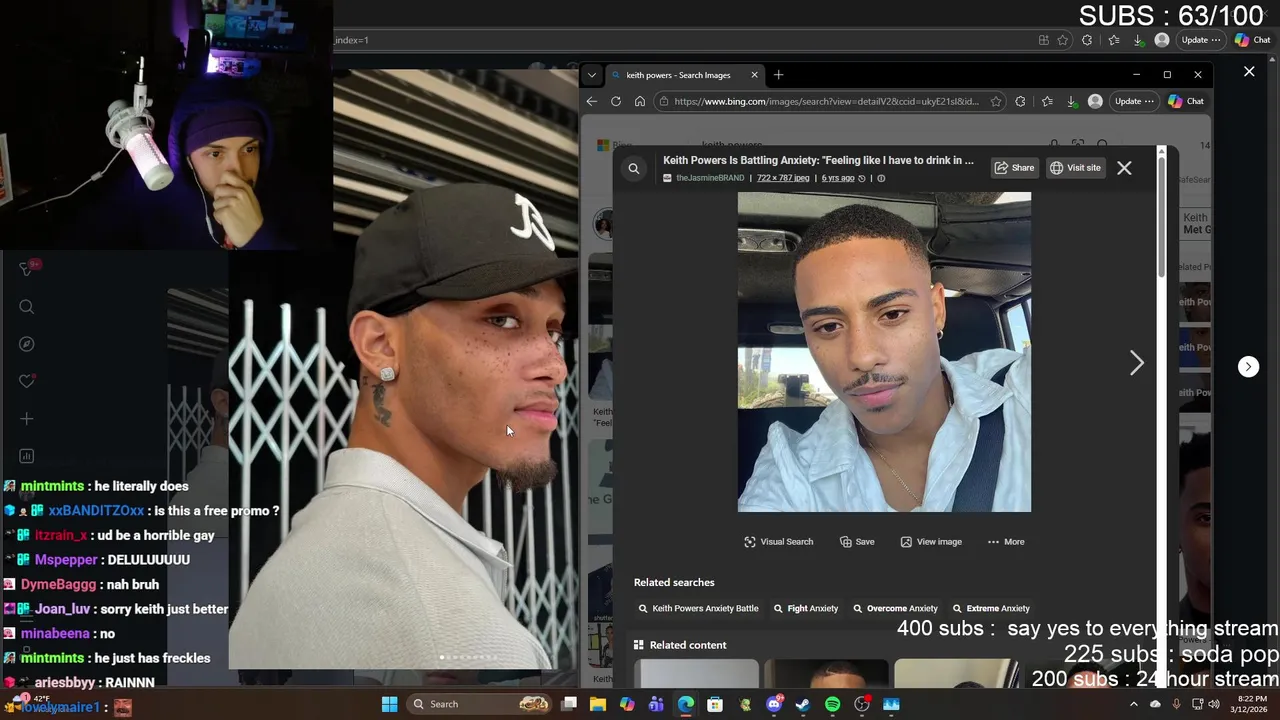Favorite this page with the address bar star
Screen dimensions: 1280x720
995,101
